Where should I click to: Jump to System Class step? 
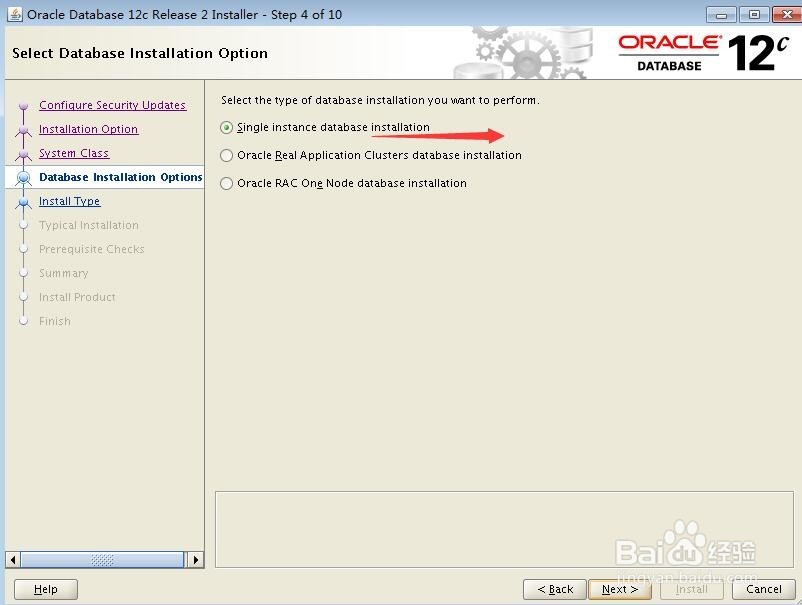pos(74,153)
